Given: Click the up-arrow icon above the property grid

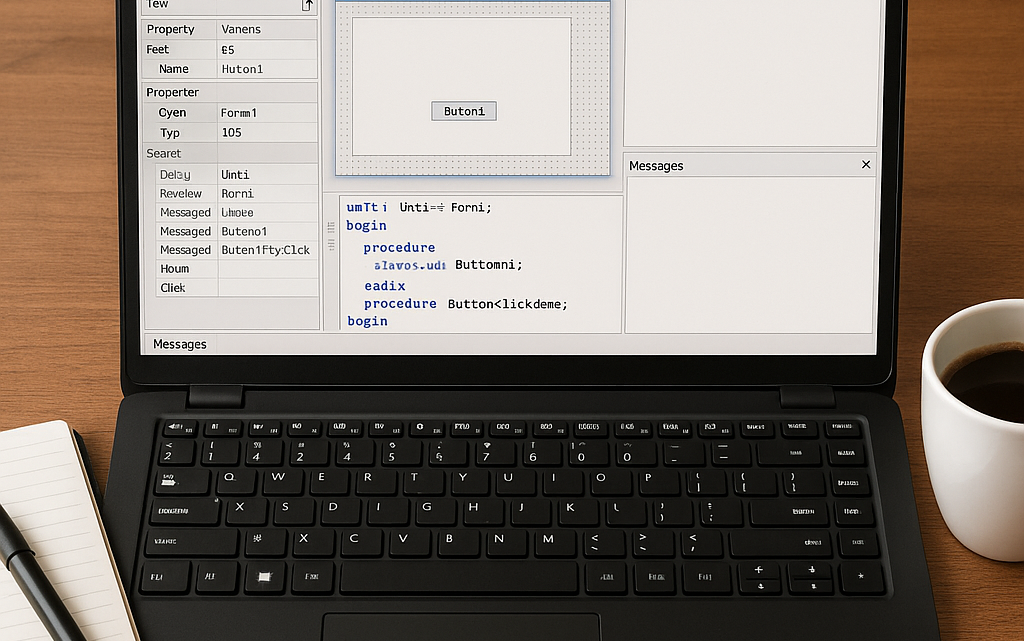Looking at the screenshot, I should pyautogui.click(x=307, y=6).
